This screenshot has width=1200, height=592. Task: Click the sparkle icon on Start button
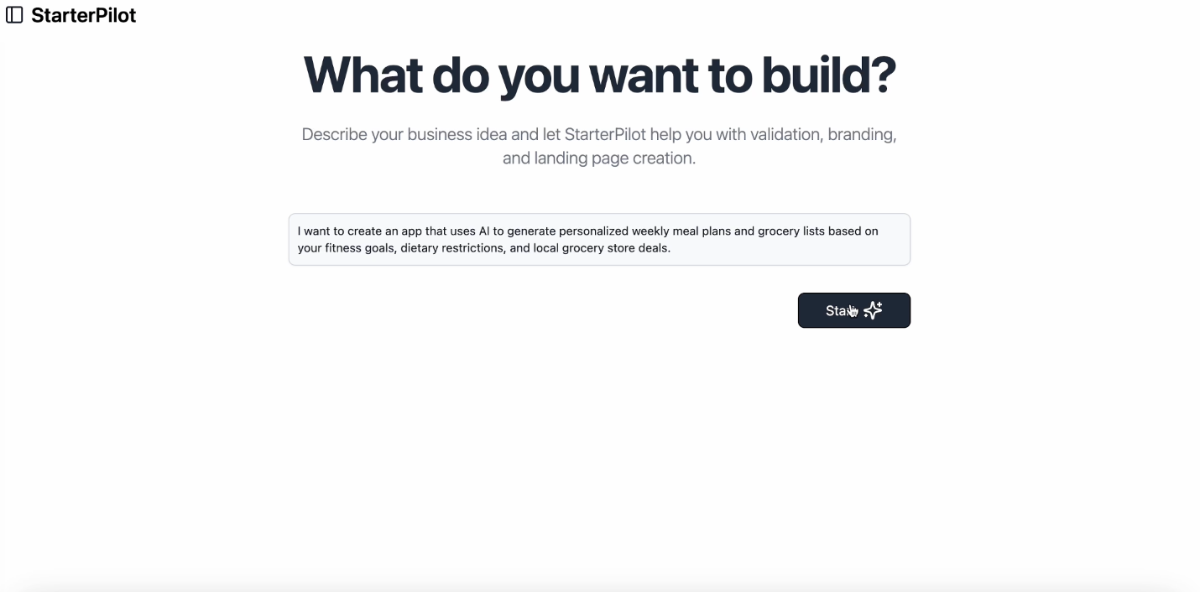(x=873, y=310)
